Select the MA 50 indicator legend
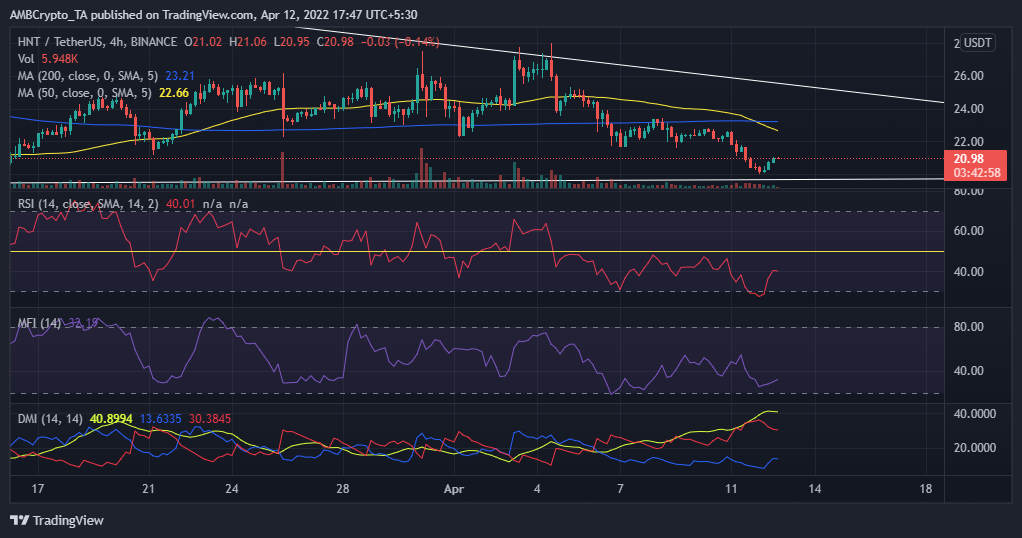Screen dimensions: 1022x538 tap(82, 91)
